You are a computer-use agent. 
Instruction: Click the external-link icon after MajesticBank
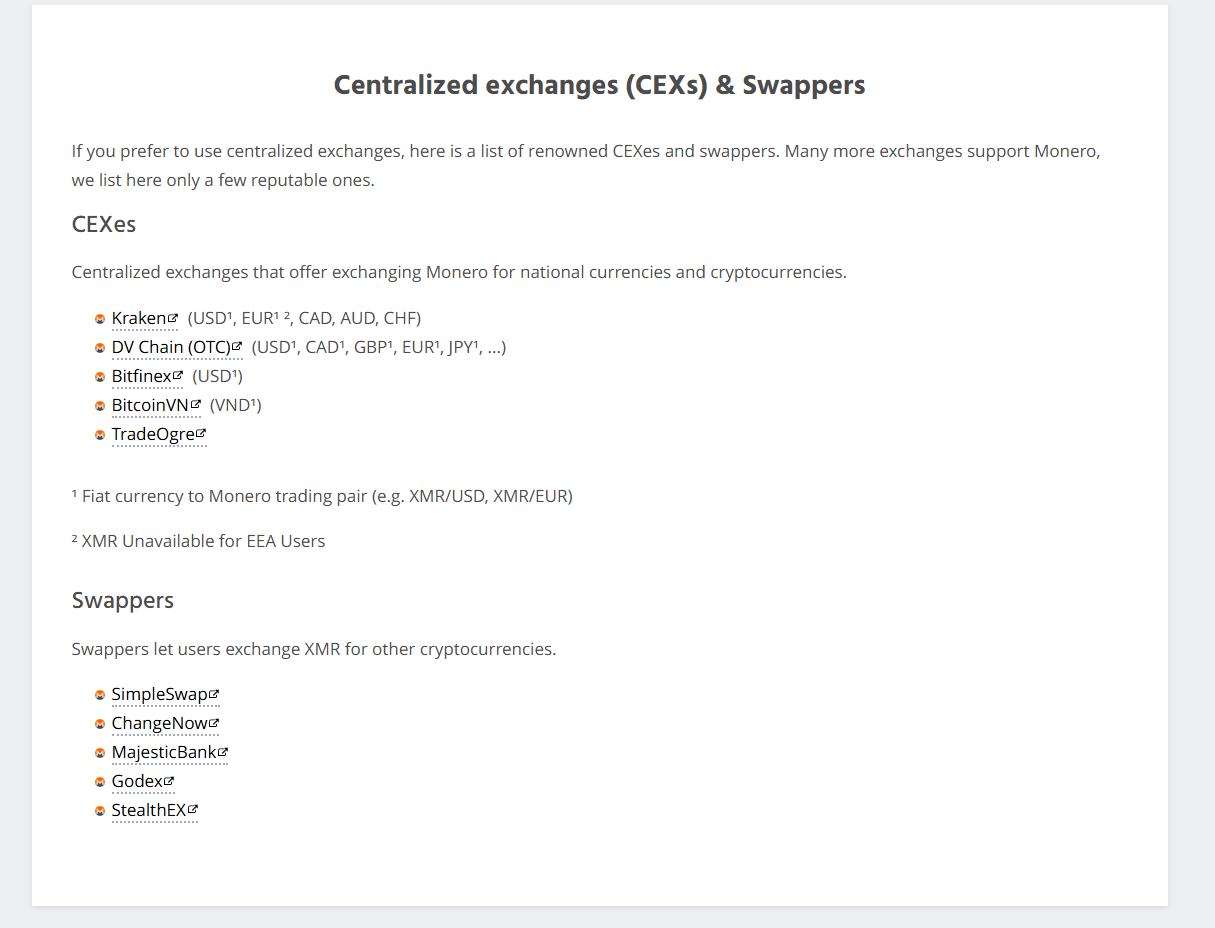[x=223, y=751]
